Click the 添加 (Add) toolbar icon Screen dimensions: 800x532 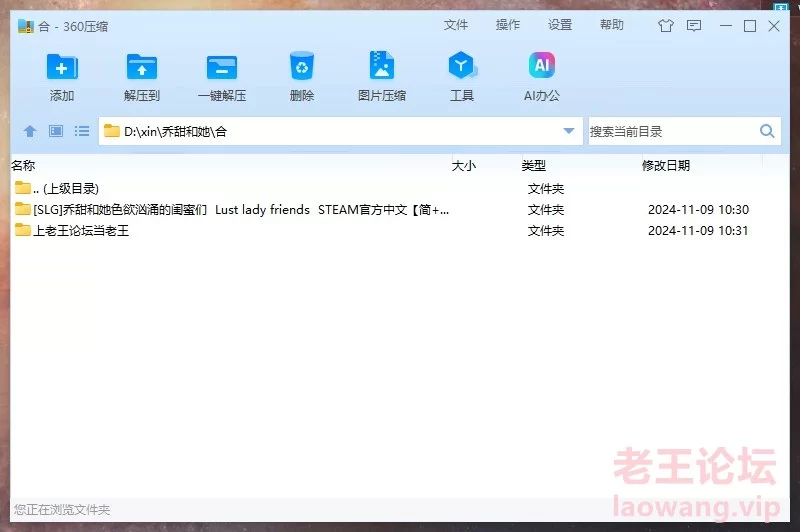tap(62, 67)
